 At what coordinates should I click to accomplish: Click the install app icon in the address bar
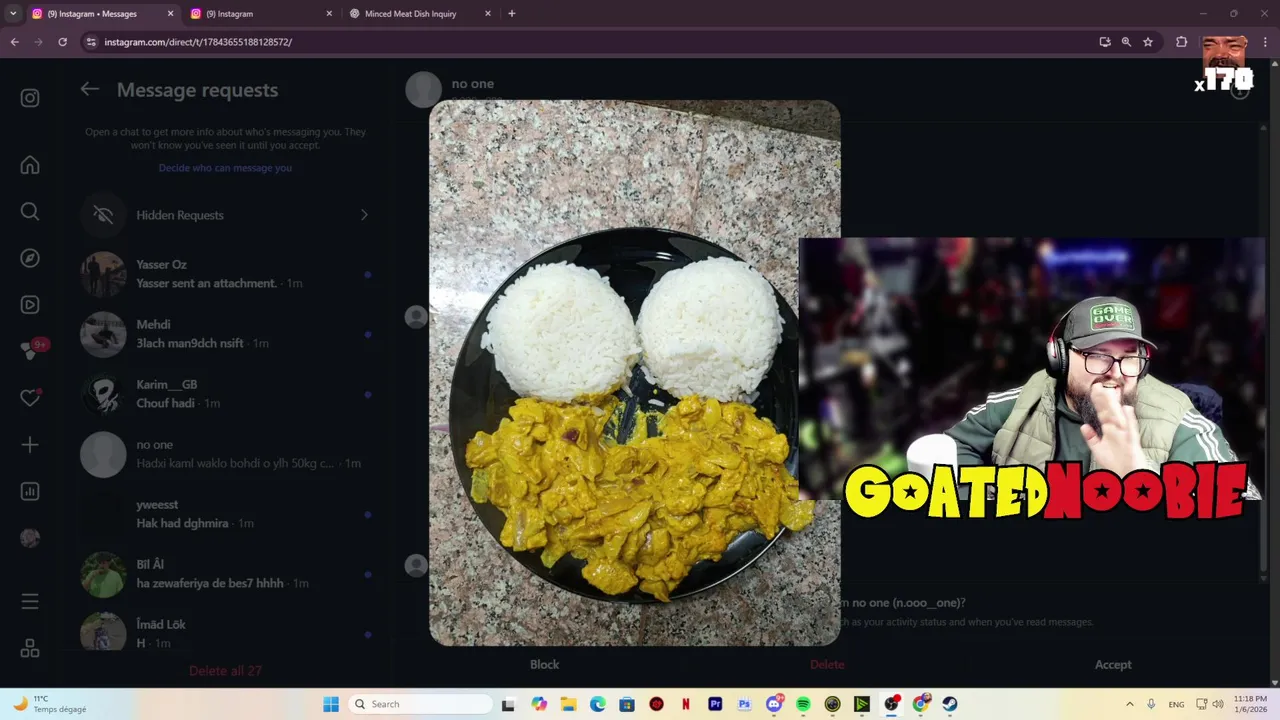coord(1105,42)
